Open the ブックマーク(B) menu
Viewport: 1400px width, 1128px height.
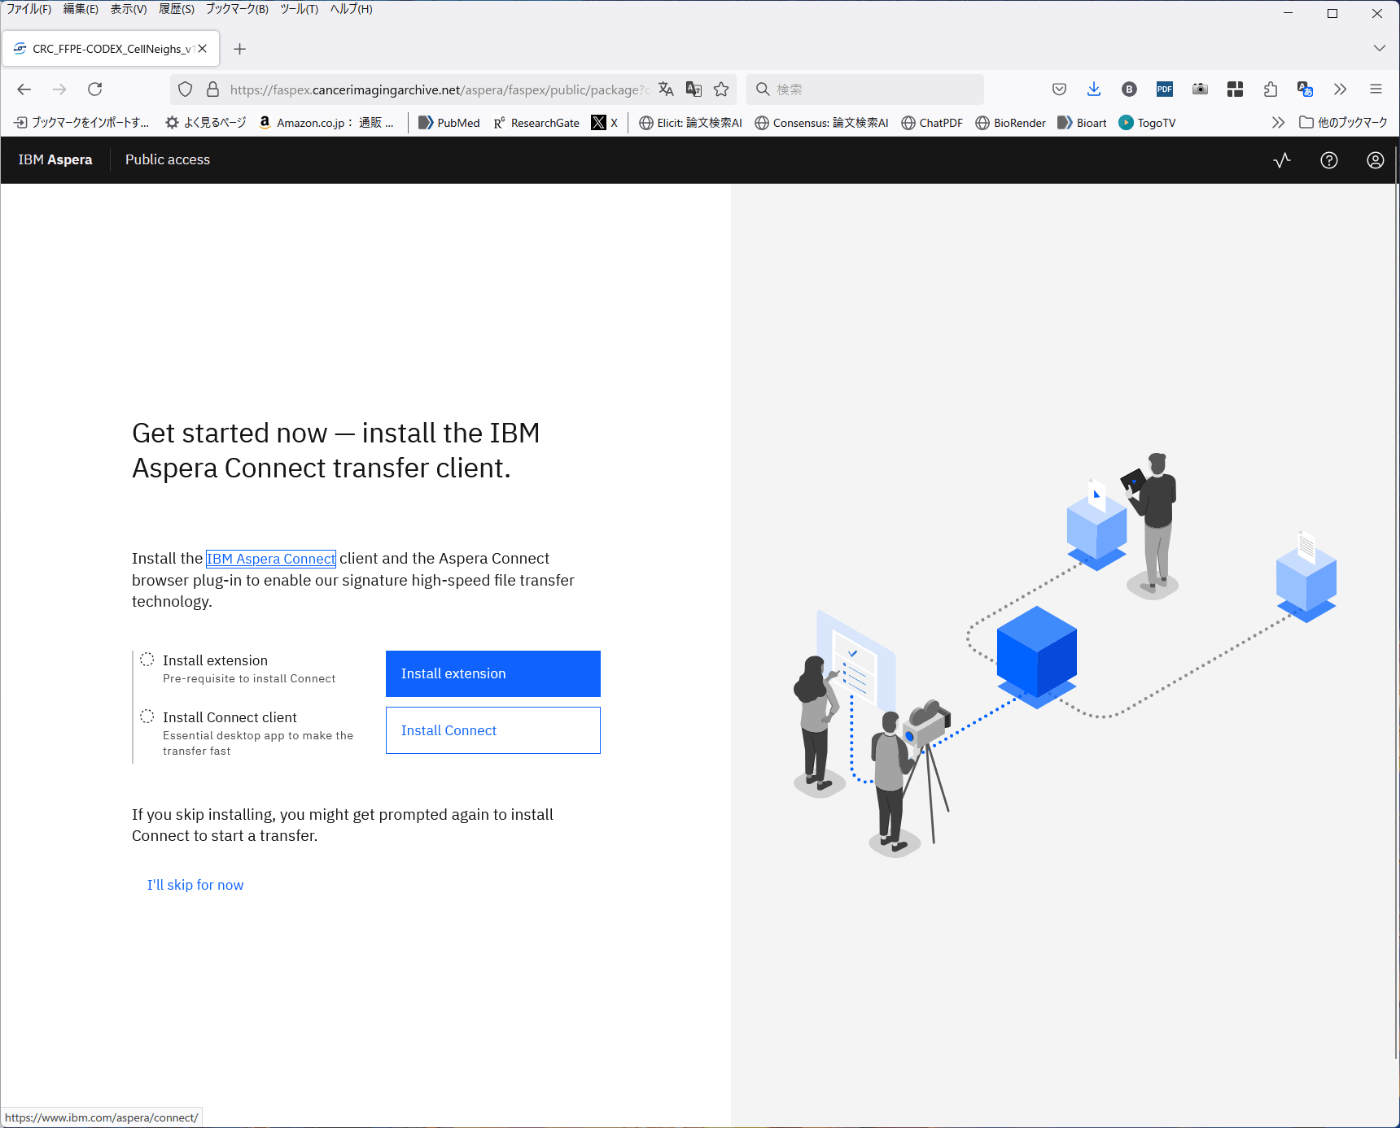tap(237, 9)
